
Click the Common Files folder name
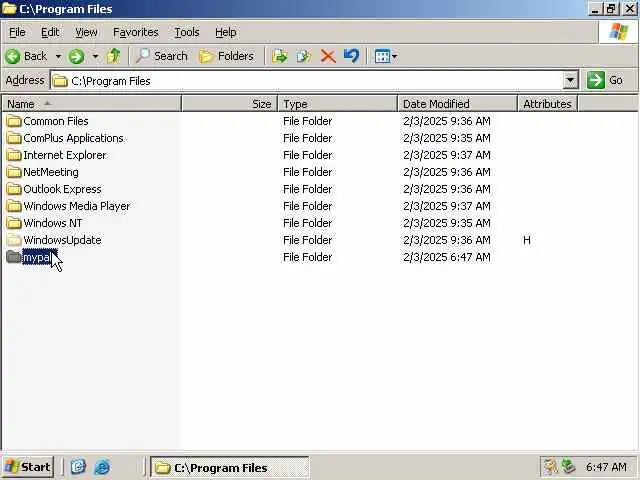point(56,121)
